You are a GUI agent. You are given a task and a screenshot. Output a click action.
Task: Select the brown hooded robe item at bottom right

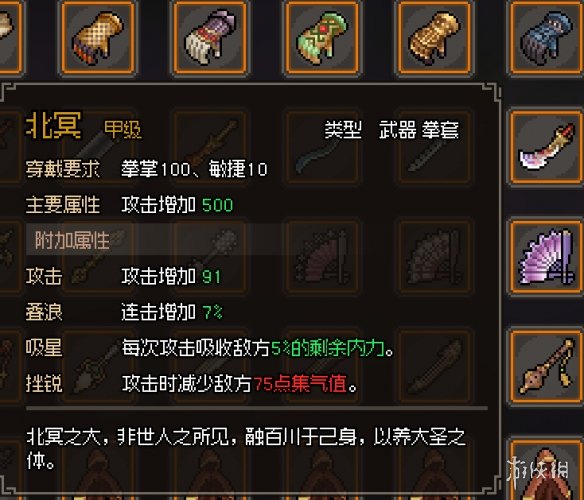click(546, 469)
